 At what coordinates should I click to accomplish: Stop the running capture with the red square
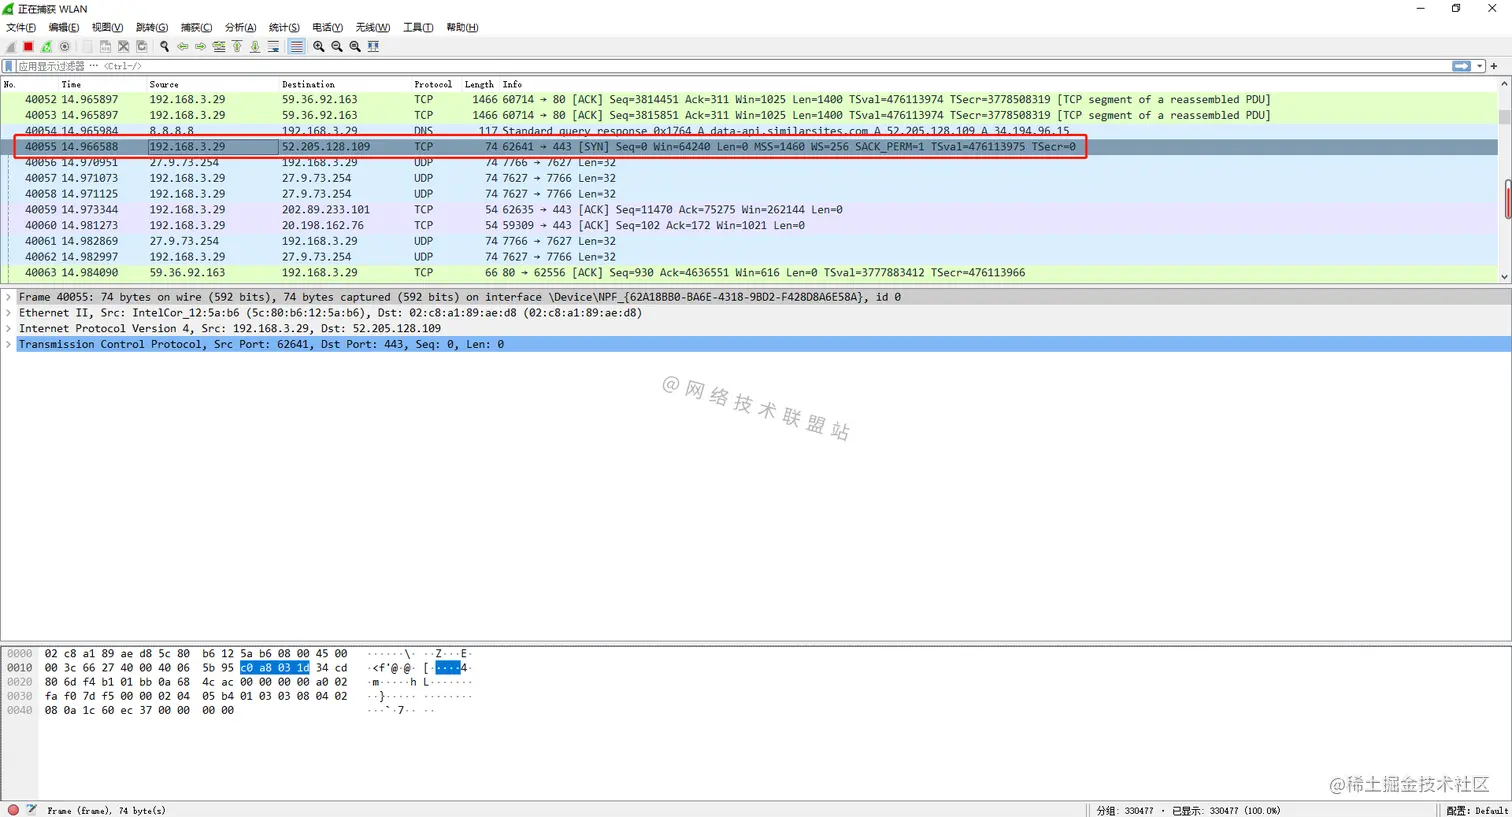coord(29,47)
